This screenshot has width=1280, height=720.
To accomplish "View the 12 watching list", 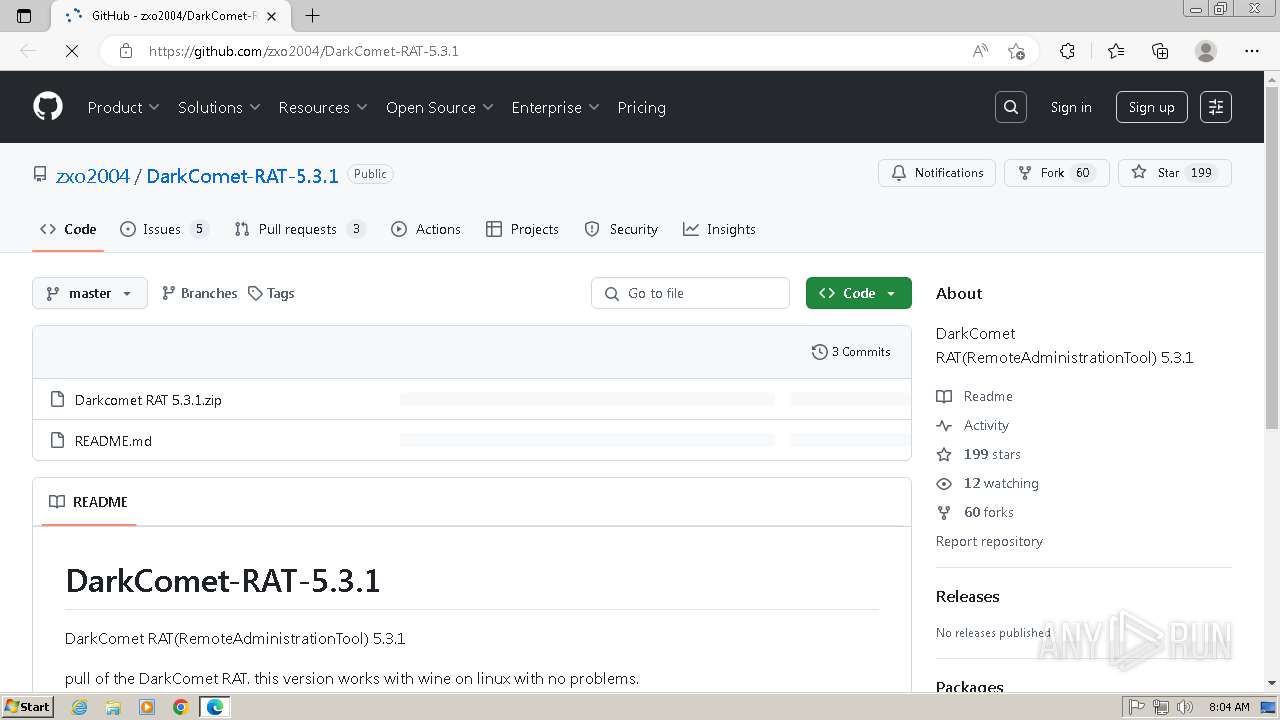I will click(x=988, y=483).
